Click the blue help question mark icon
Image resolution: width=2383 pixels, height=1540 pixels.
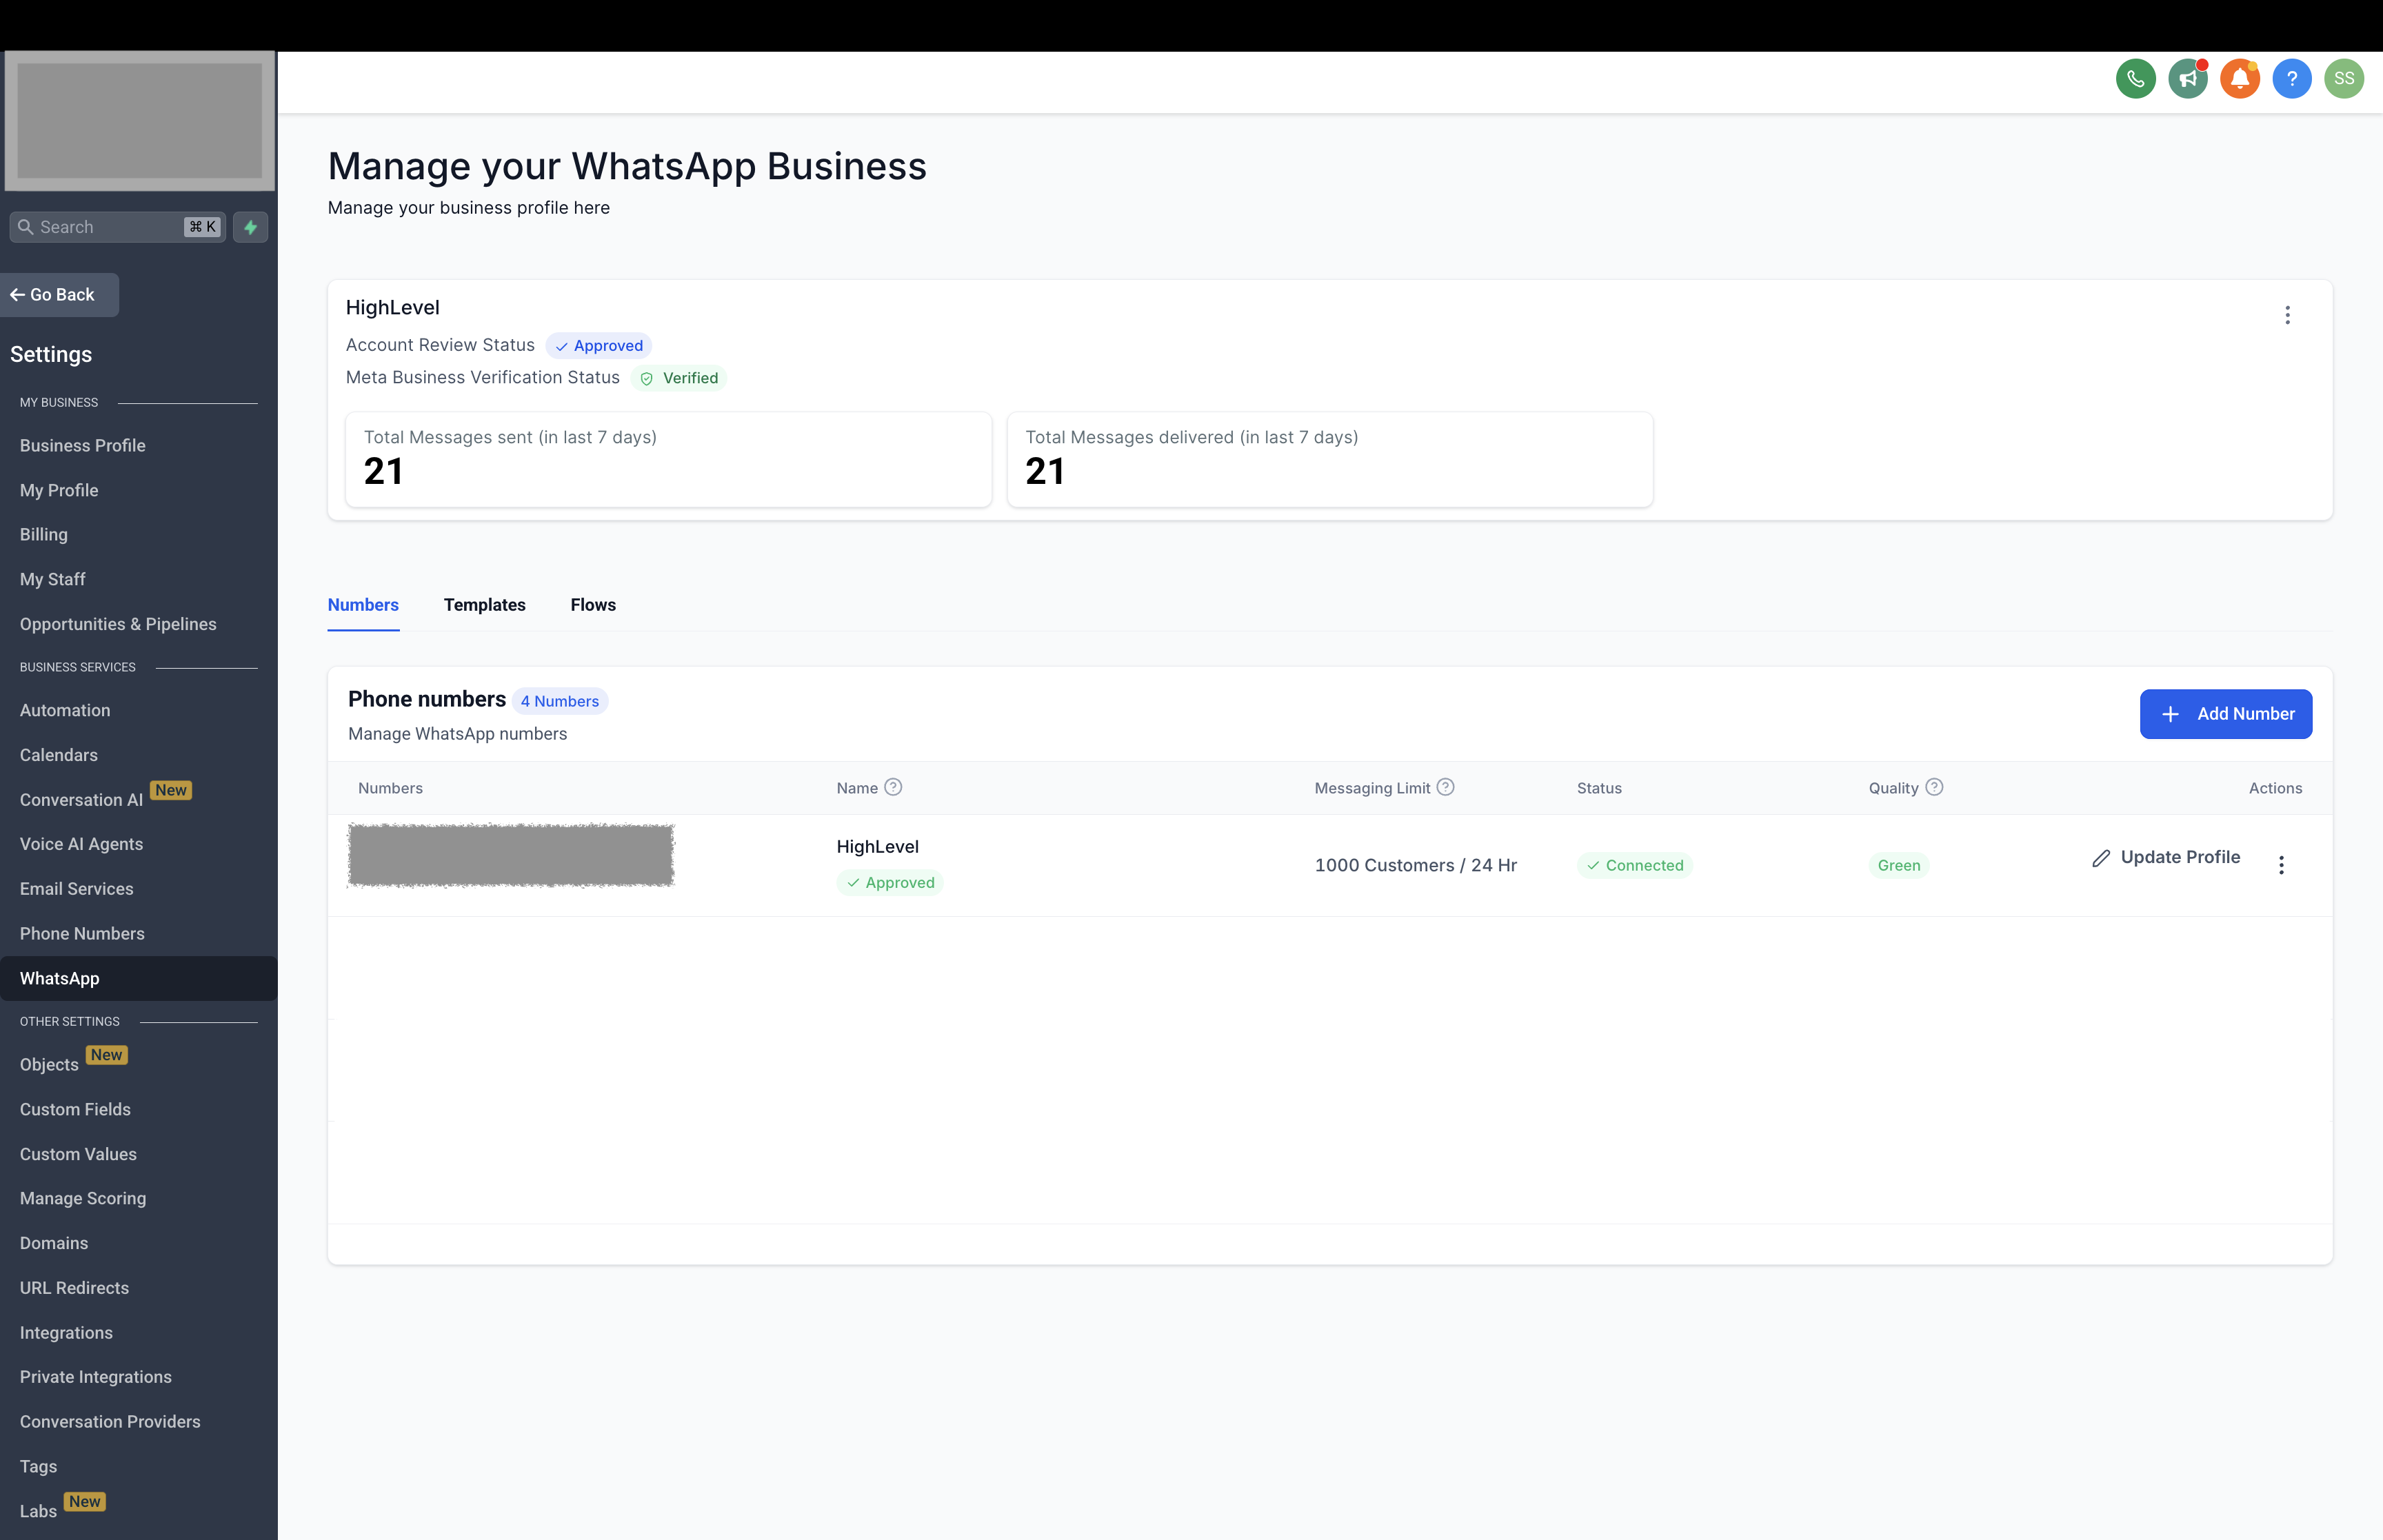[x=2291, y=79]
